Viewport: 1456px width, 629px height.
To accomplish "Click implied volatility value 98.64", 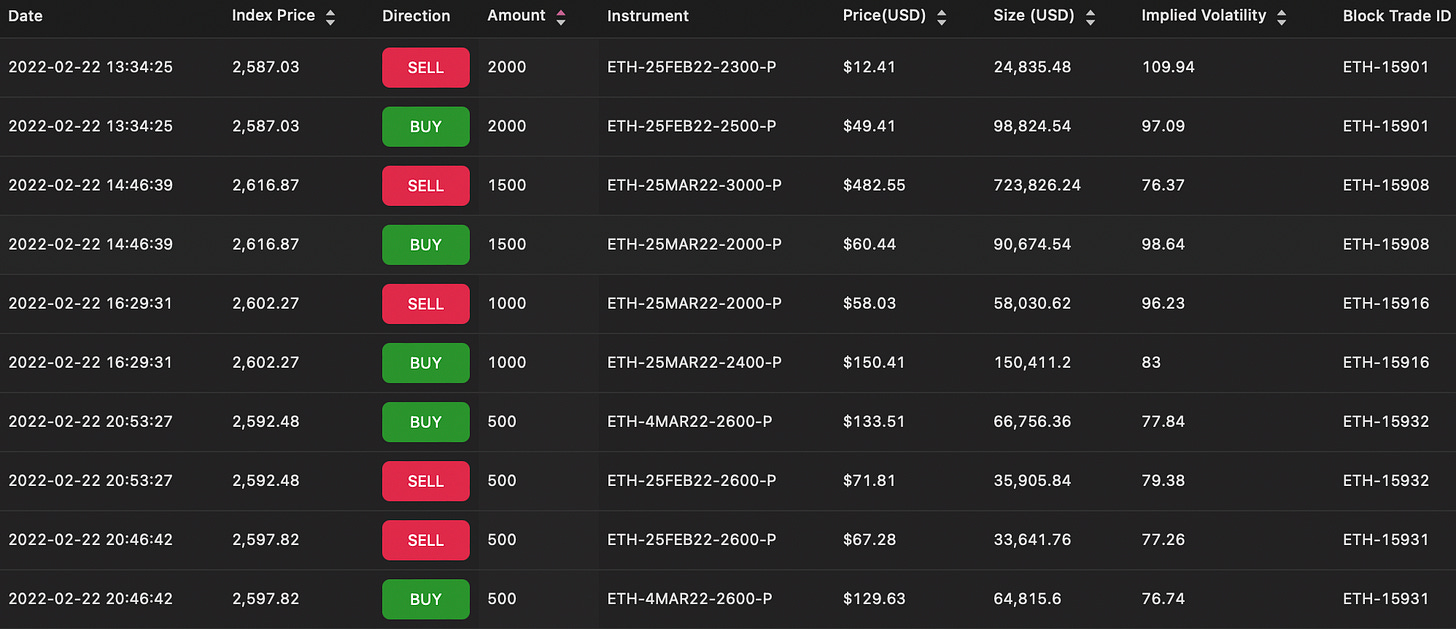I will tap(1163, 244).
